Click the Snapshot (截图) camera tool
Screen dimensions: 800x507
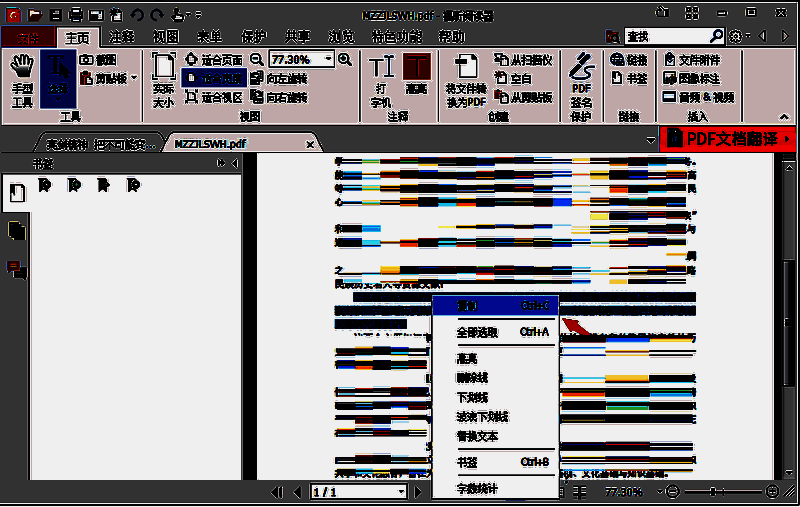[x=98, y=60]
